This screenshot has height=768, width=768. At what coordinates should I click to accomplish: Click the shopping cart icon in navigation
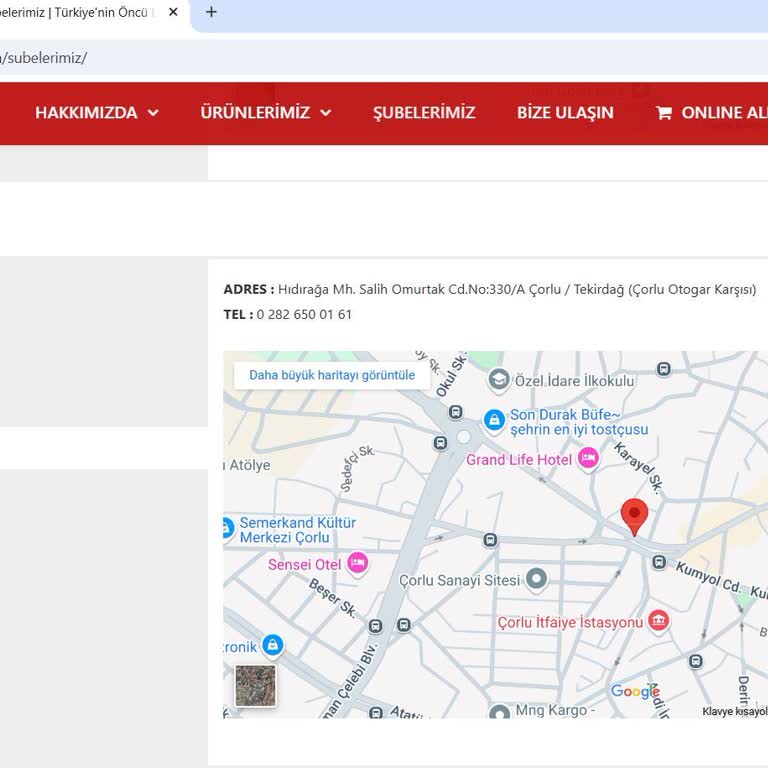pos(664,113)
